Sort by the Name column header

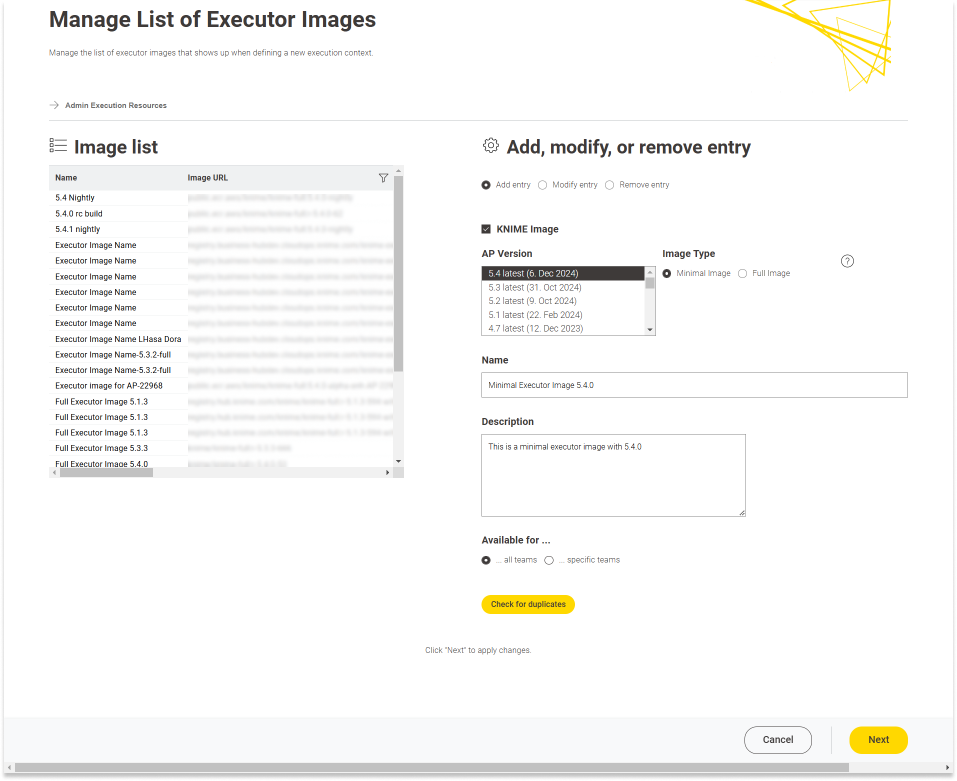click(x=66, y=178)
